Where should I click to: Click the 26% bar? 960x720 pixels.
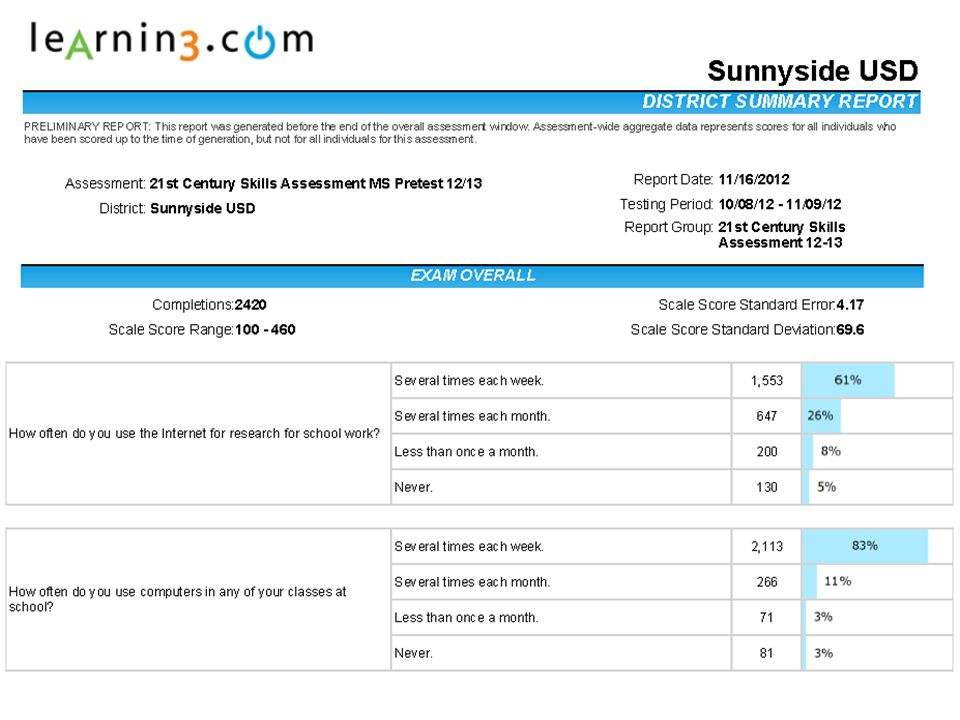[x=821, y=416]
